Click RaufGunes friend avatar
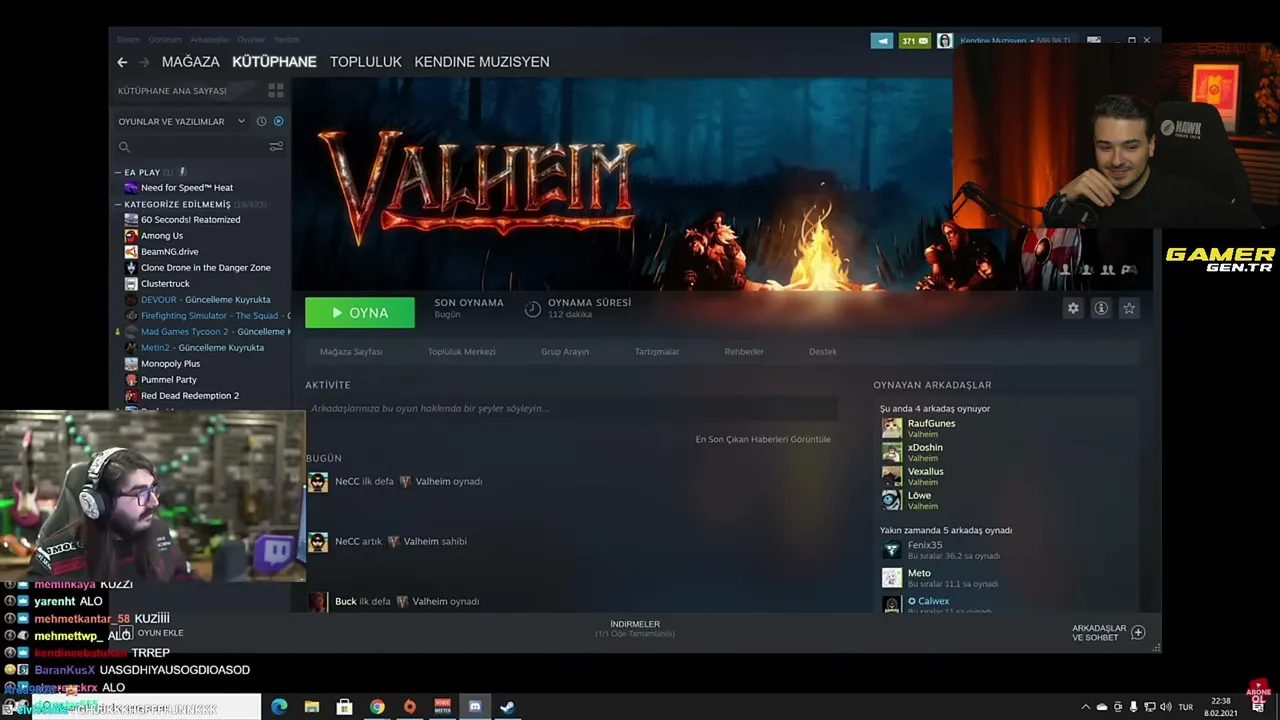The height and width of the screenshot is (720, 1280). [892, 428]
